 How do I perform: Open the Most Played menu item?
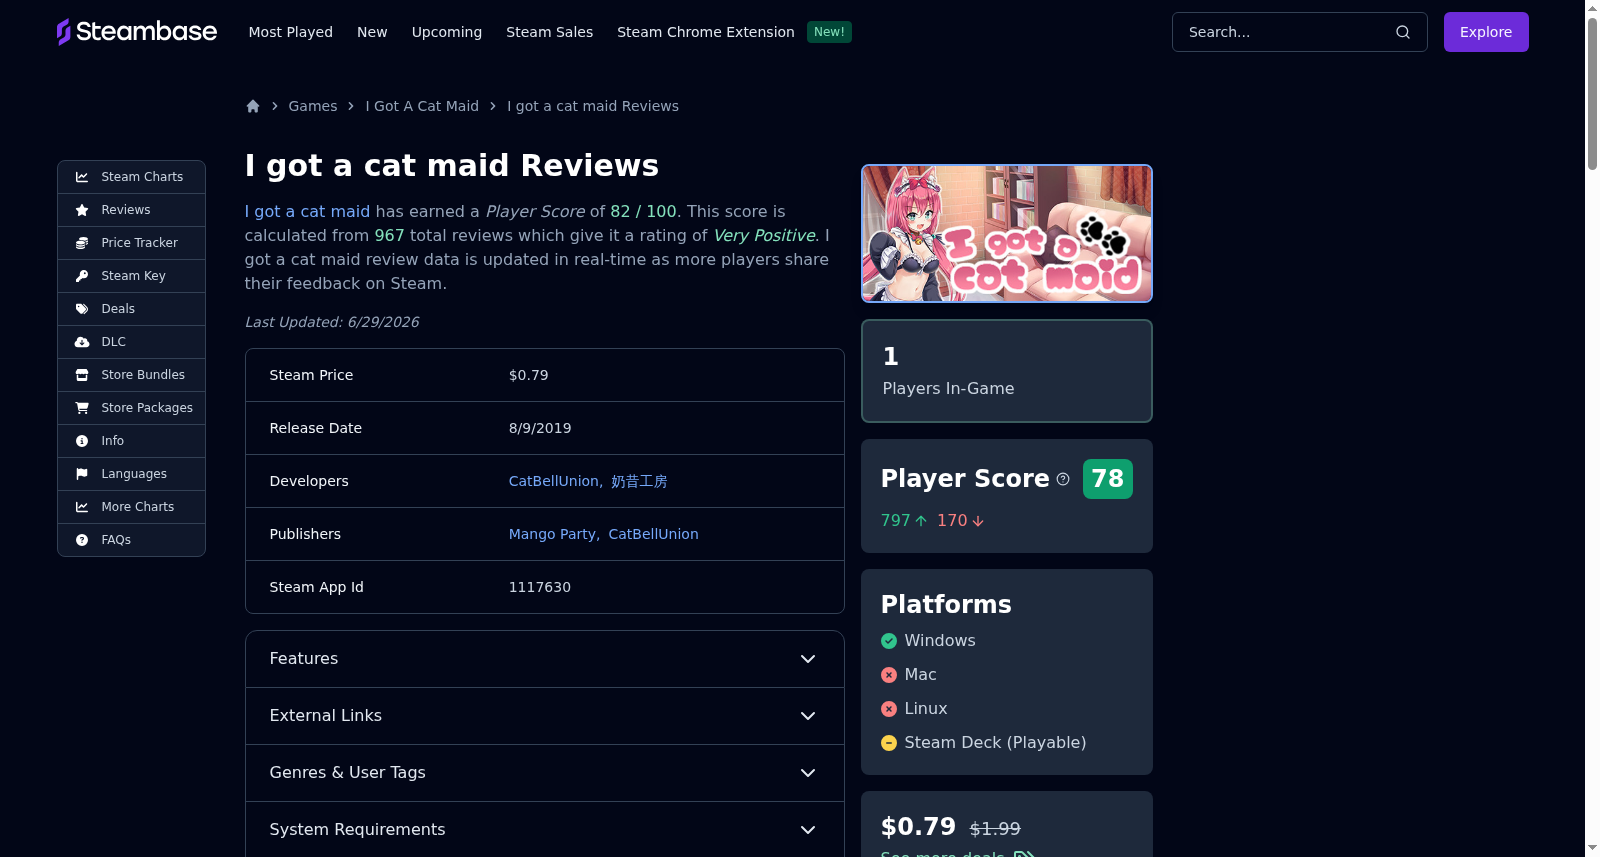click(291, 32)
